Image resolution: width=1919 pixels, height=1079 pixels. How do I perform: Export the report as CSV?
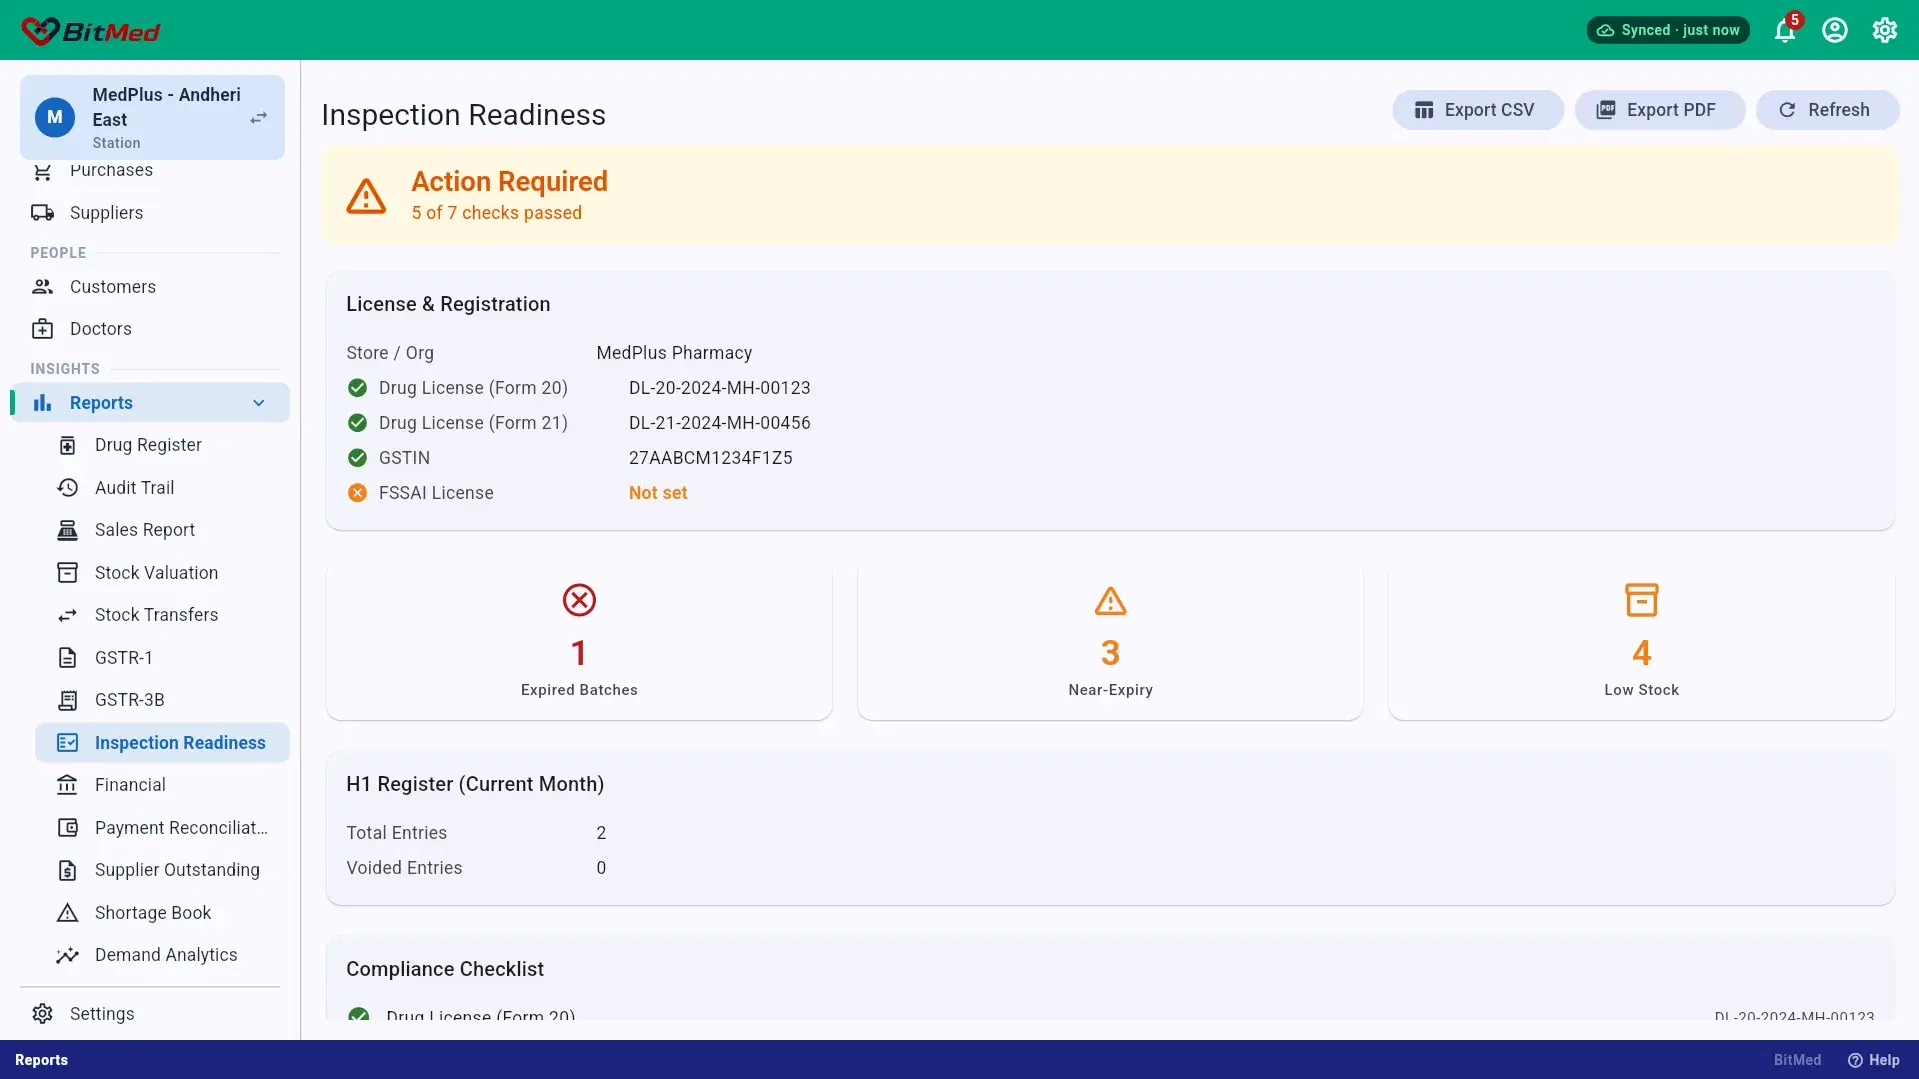pyautogui.click(x=1477, y=110)
